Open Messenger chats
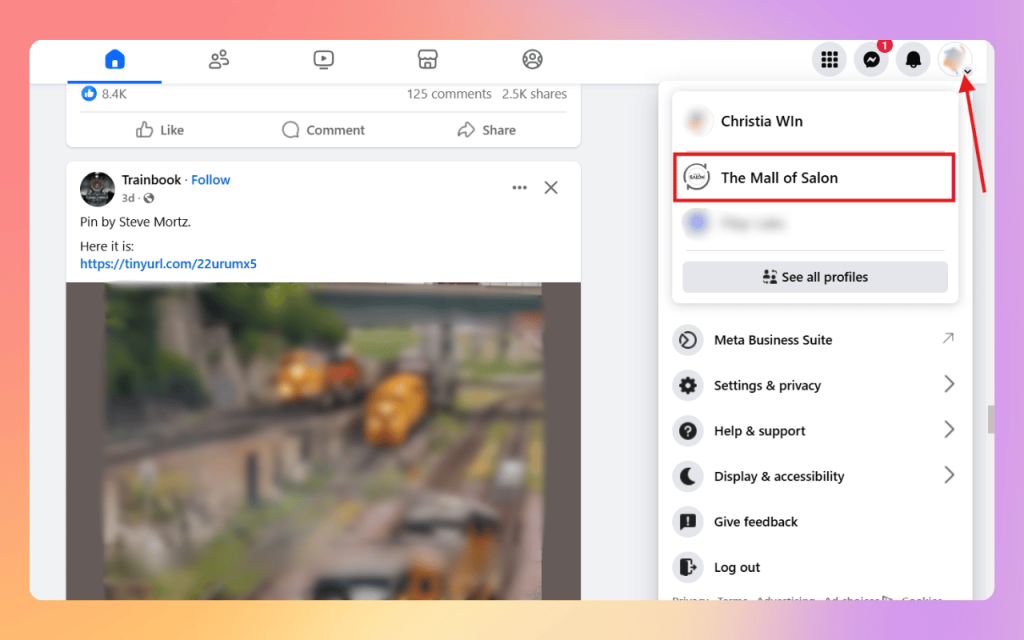 (x=871, y=60)
